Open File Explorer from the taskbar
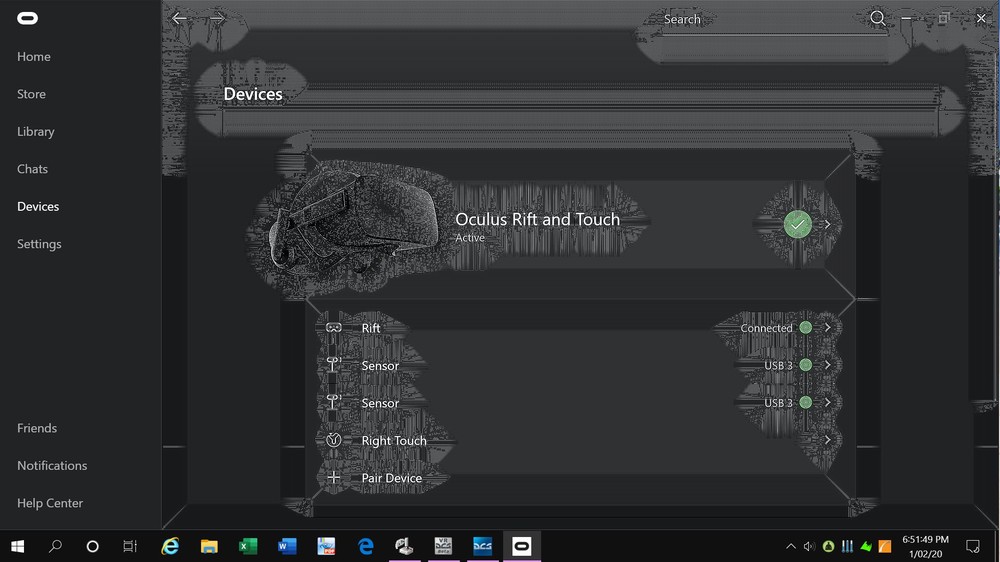1000x562 pixels. (x=209, y=546)
